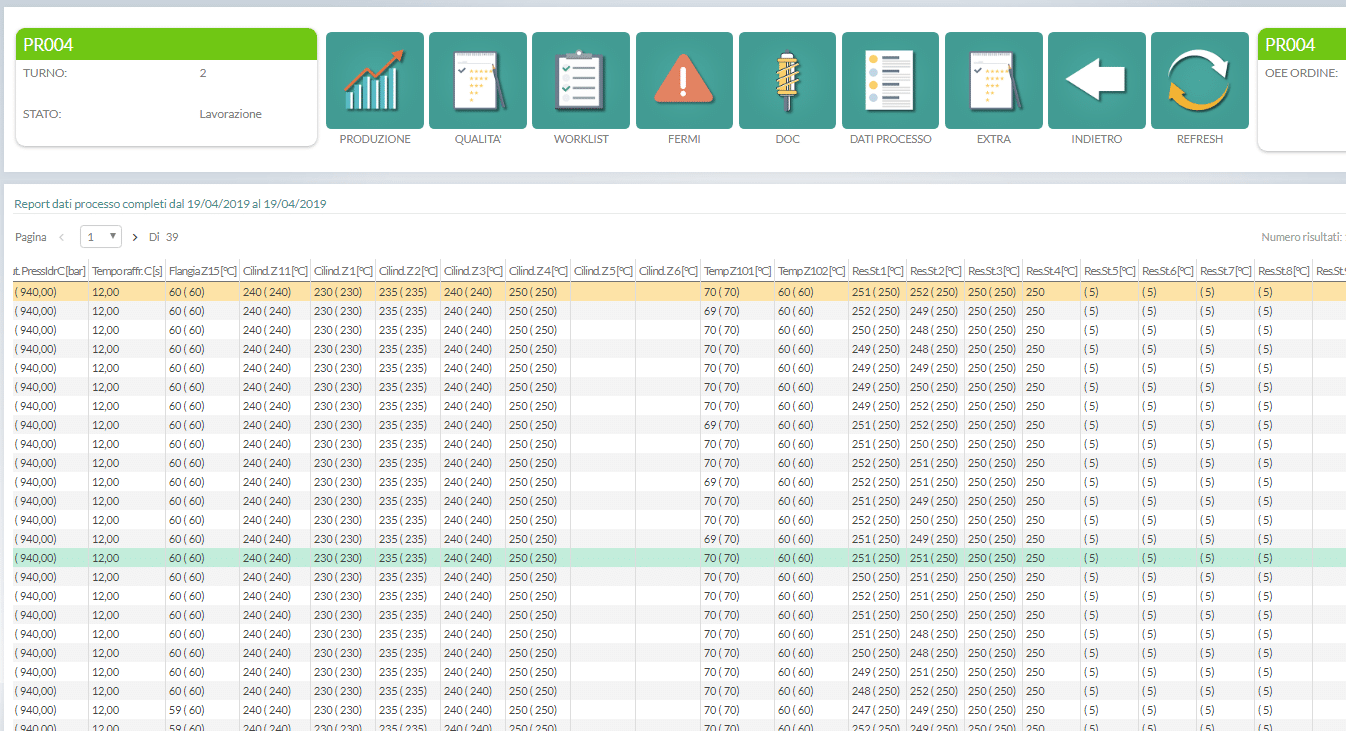Select the green highlighted table row
This screenshot has width=1346, height=731.
coord(679,558)
